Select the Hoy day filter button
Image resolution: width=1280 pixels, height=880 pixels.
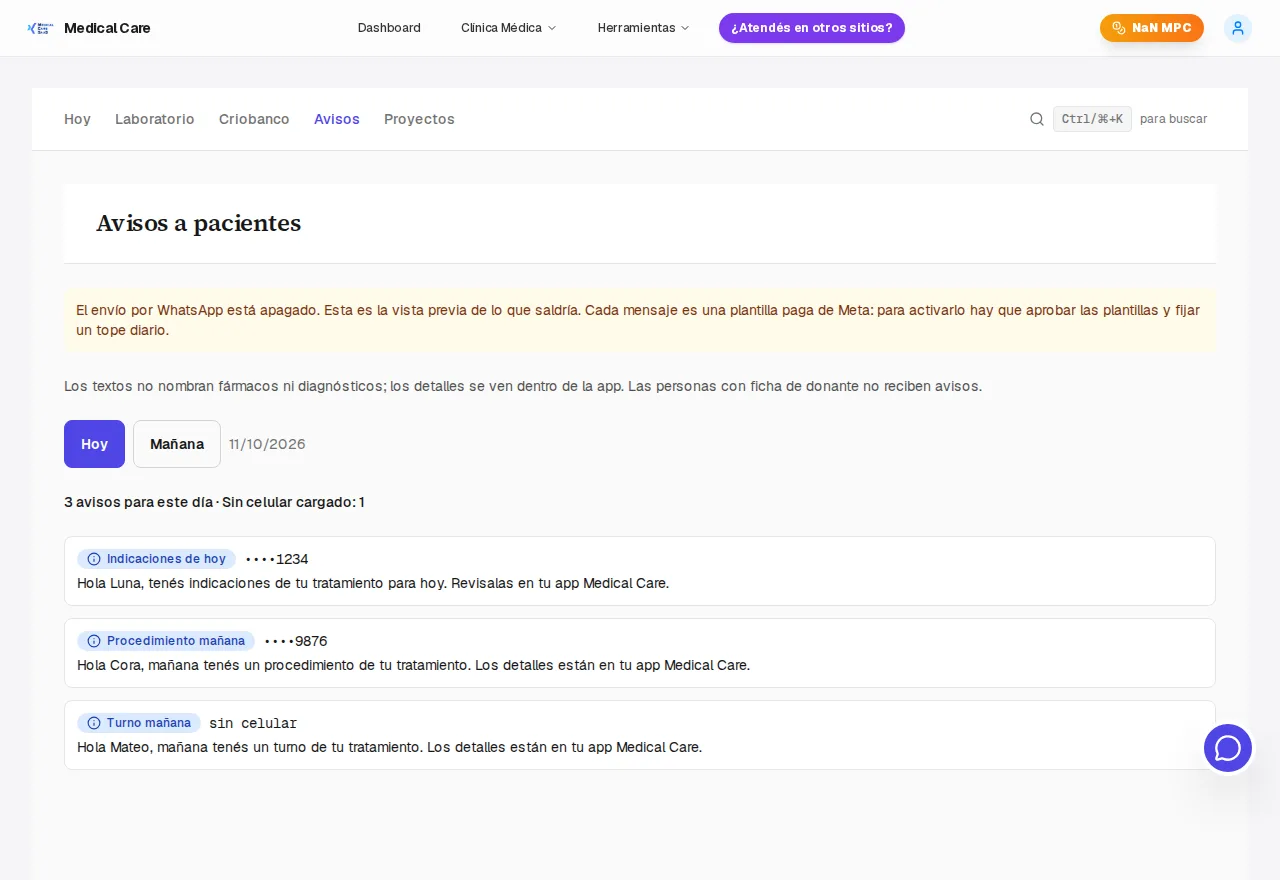tap(94, 444)
